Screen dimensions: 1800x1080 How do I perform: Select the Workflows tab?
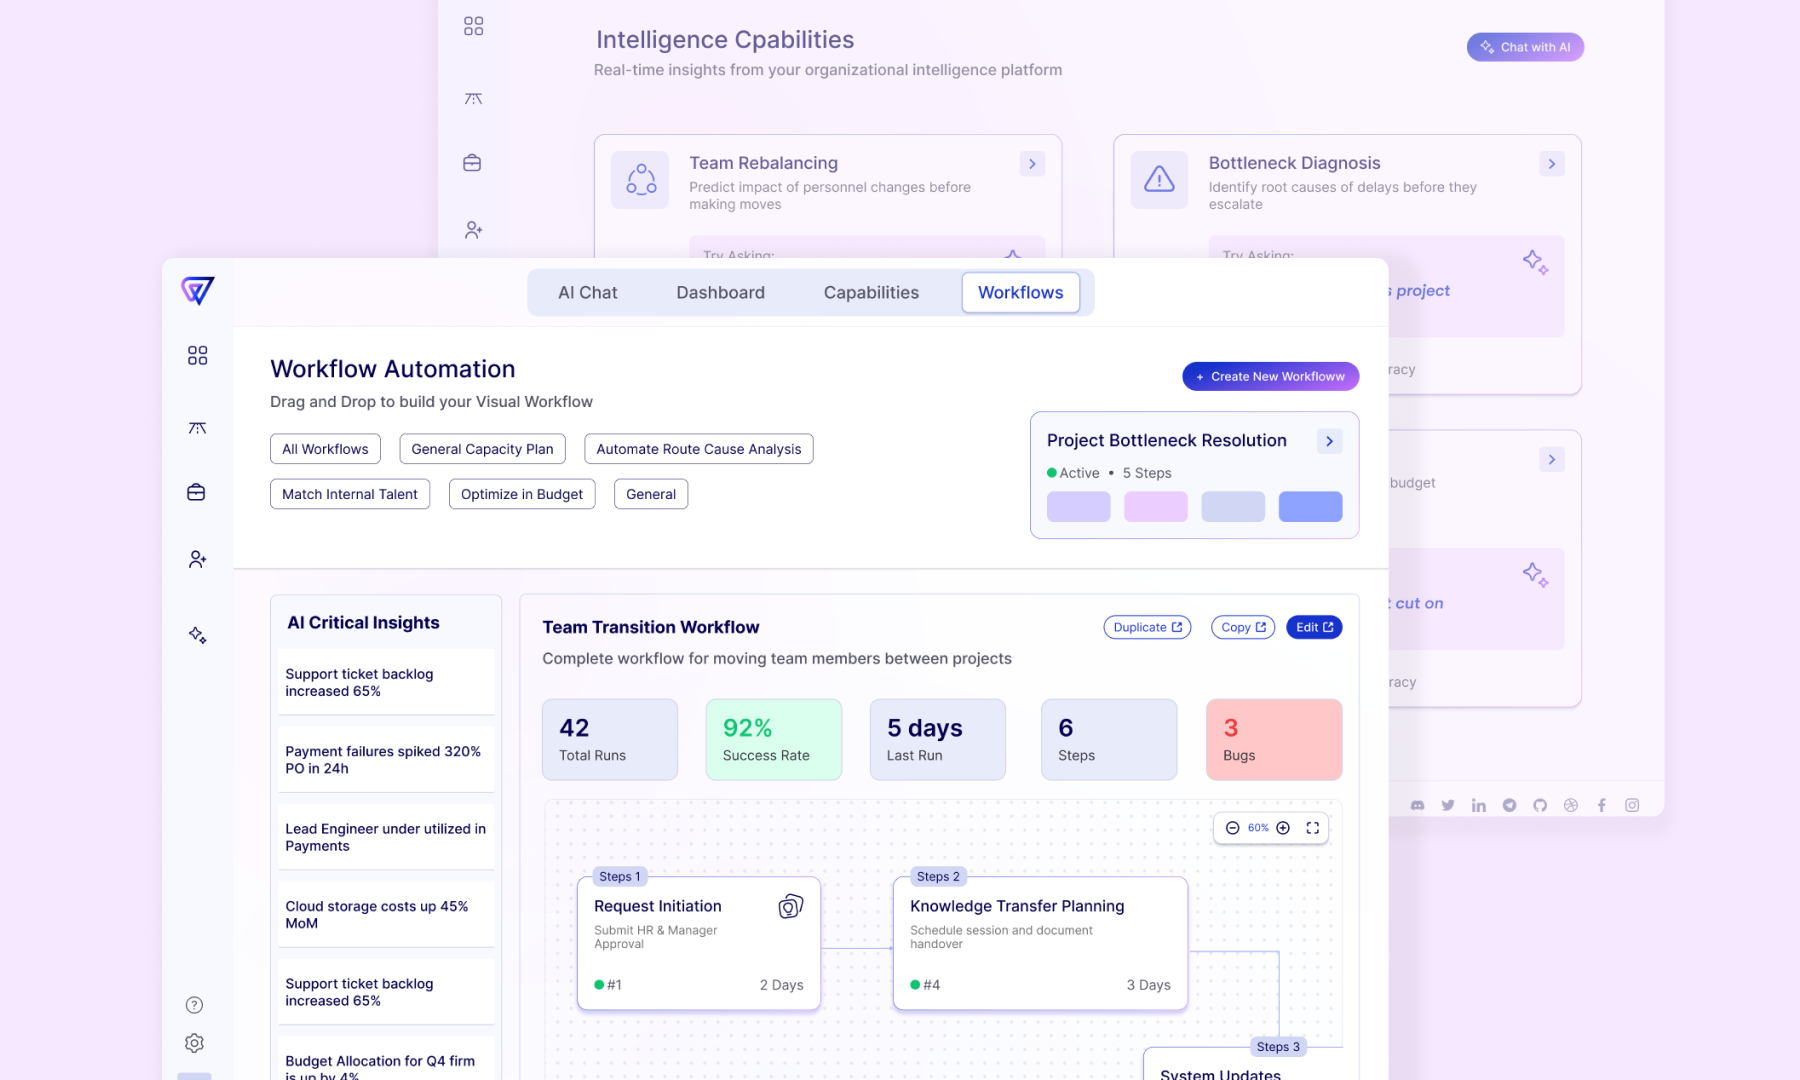point(1020,292)
